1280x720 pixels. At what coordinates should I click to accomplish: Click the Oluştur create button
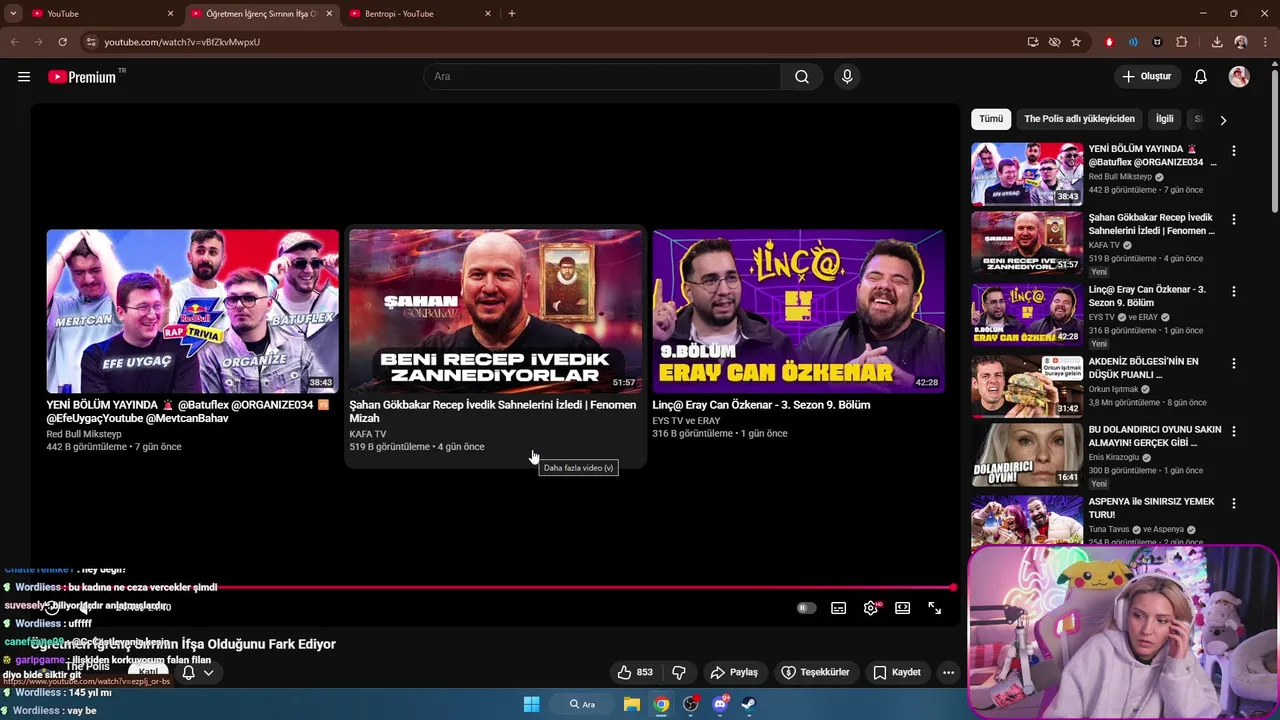tap(1147, 77)
